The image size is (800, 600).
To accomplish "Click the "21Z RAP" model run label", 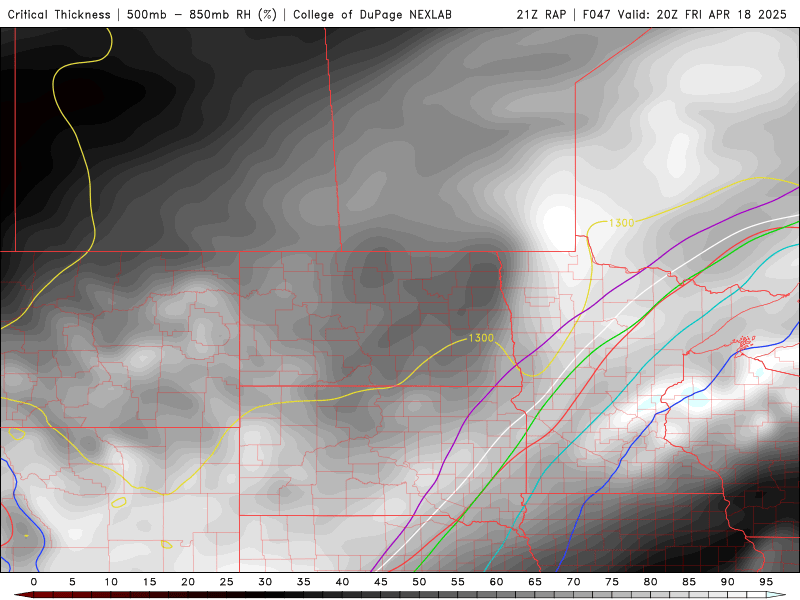I will (x=541, y=15).
